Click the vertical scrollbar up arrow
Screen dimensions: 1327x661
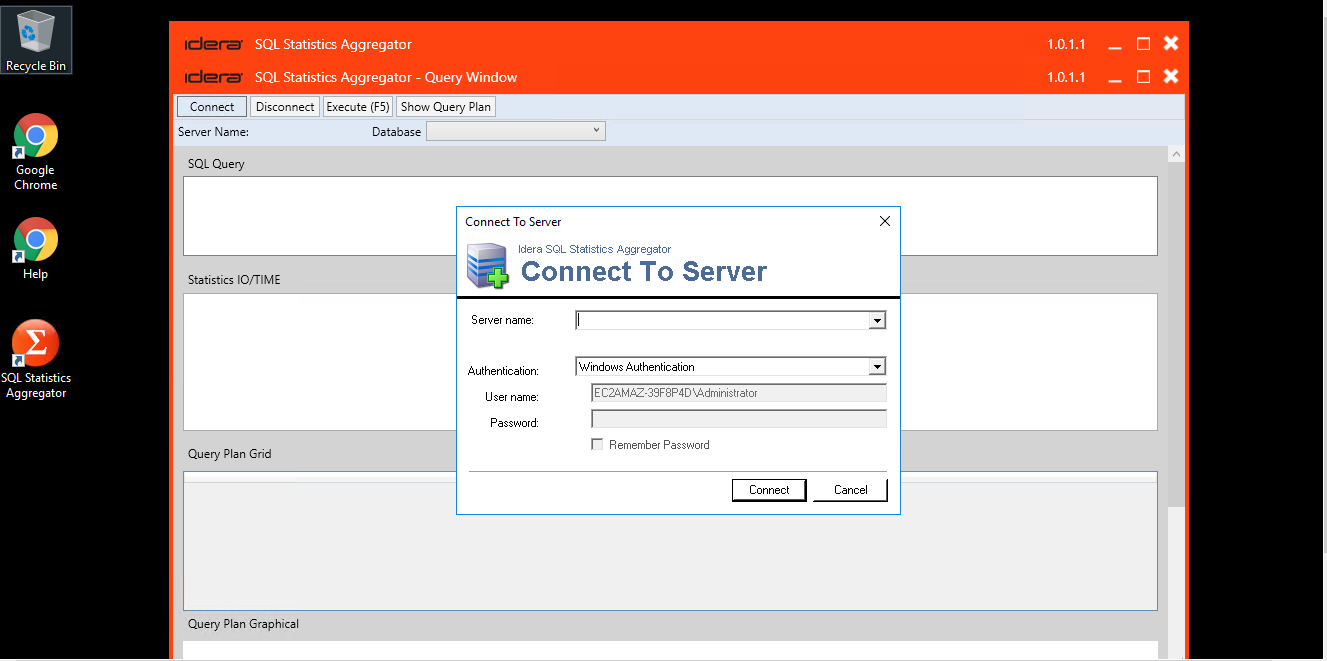[x=1176, y=155]
